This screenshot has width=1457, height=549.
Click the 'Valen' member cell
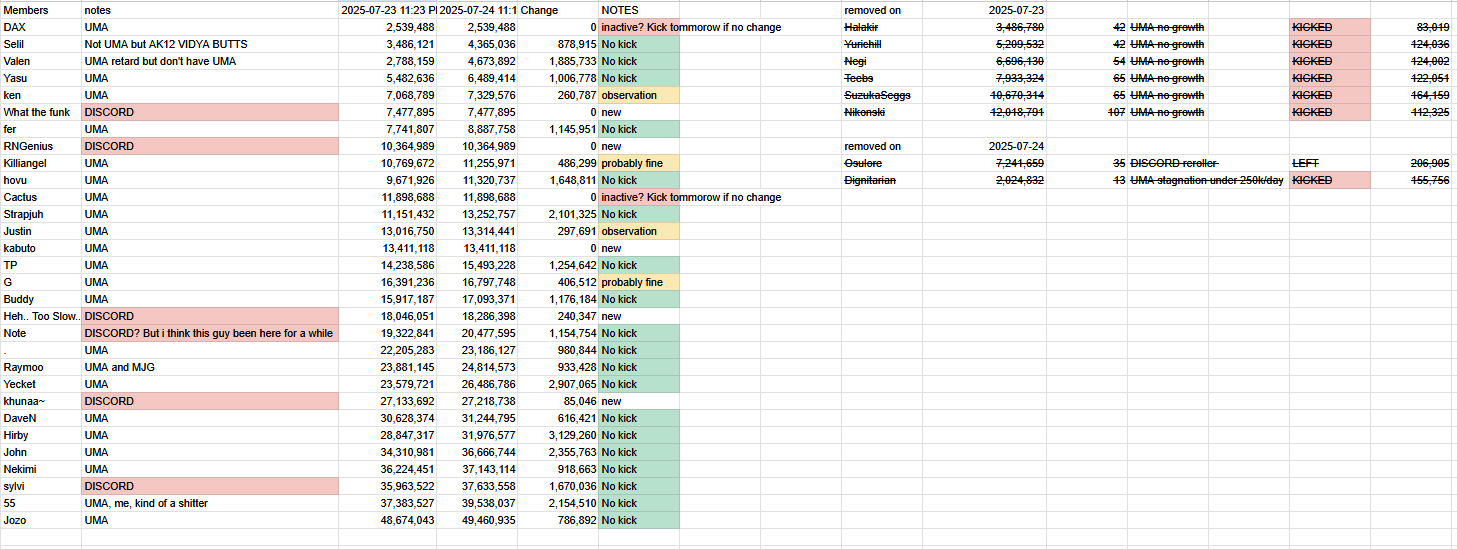pos(41,61)
